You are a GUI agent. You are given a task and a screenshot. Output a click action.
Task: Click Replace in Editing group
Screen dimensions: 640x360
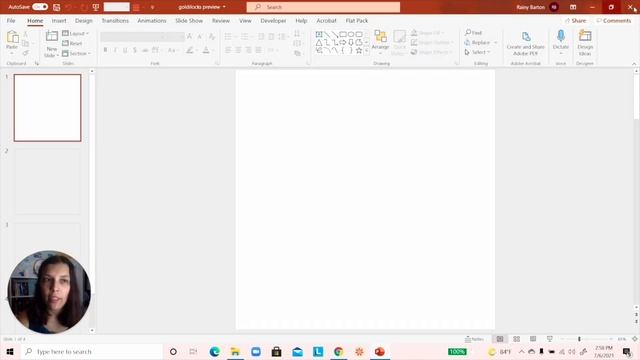[481, 42]
